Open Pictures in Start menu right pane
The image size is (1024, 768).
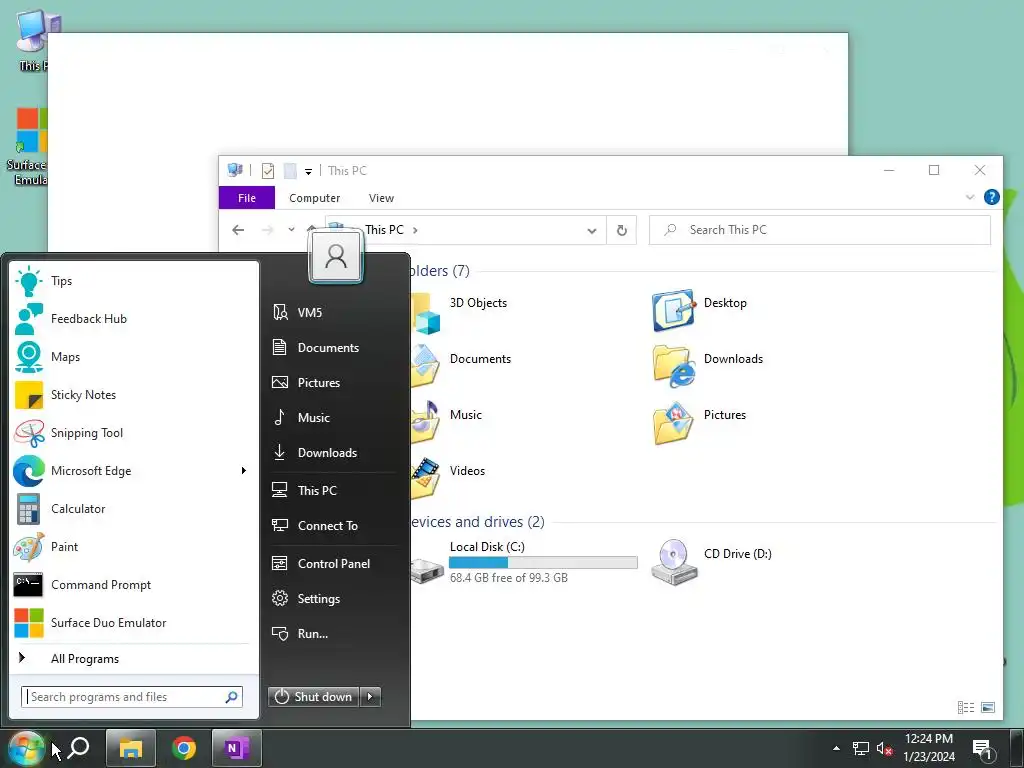pyautogui.click(x=333, y=383)
